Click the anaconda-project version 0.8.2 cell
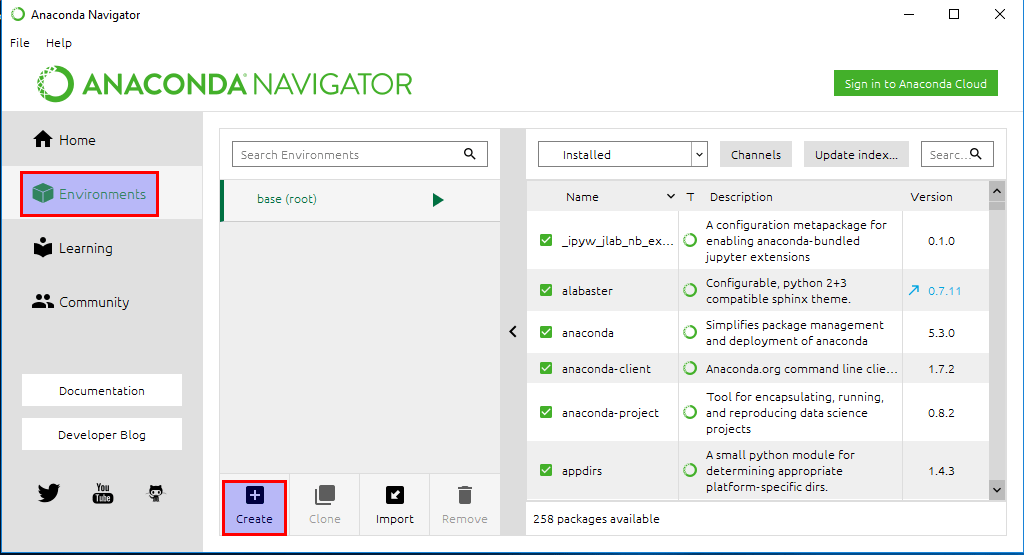 coord(941,413)
